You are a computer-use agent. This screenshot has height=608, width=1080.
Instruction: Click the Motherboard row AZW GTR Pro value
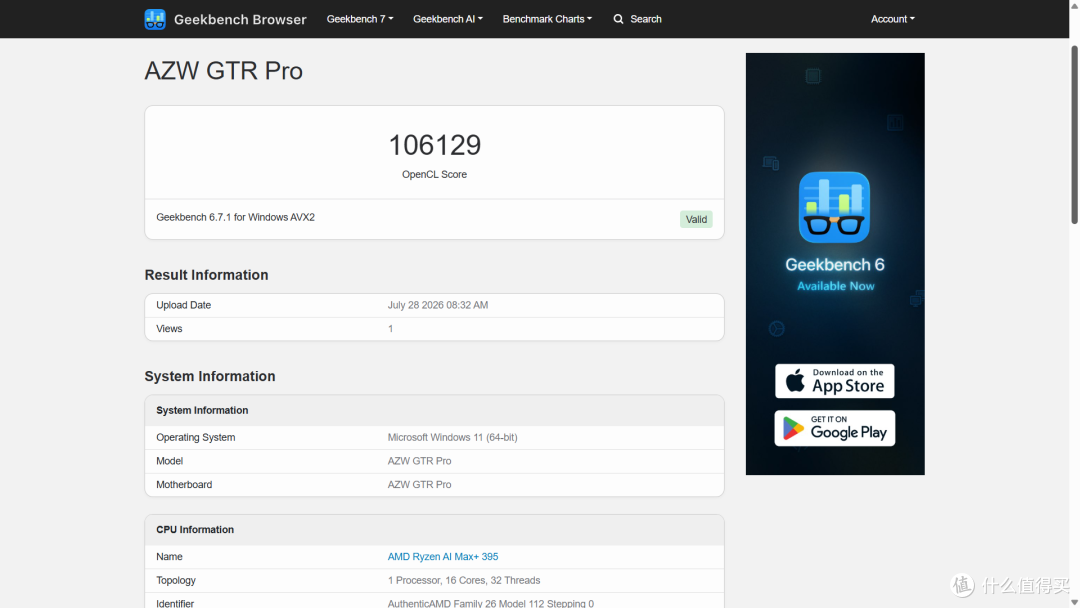[x=419, y=485]
